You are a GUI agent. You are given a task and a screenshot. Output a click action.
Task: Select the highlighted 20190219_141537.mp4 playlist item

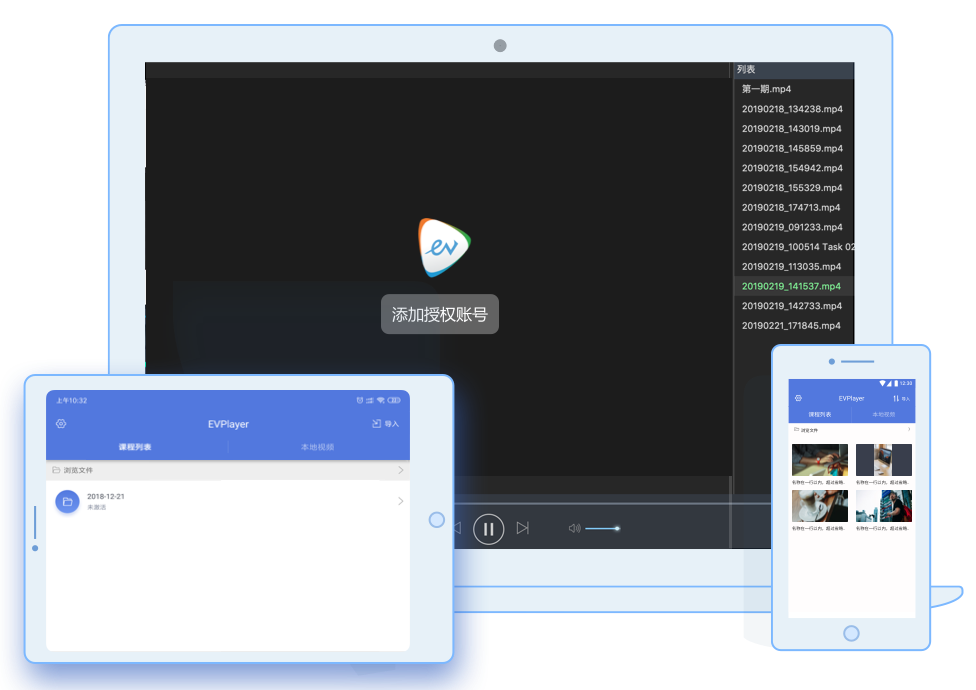[791, 286]
